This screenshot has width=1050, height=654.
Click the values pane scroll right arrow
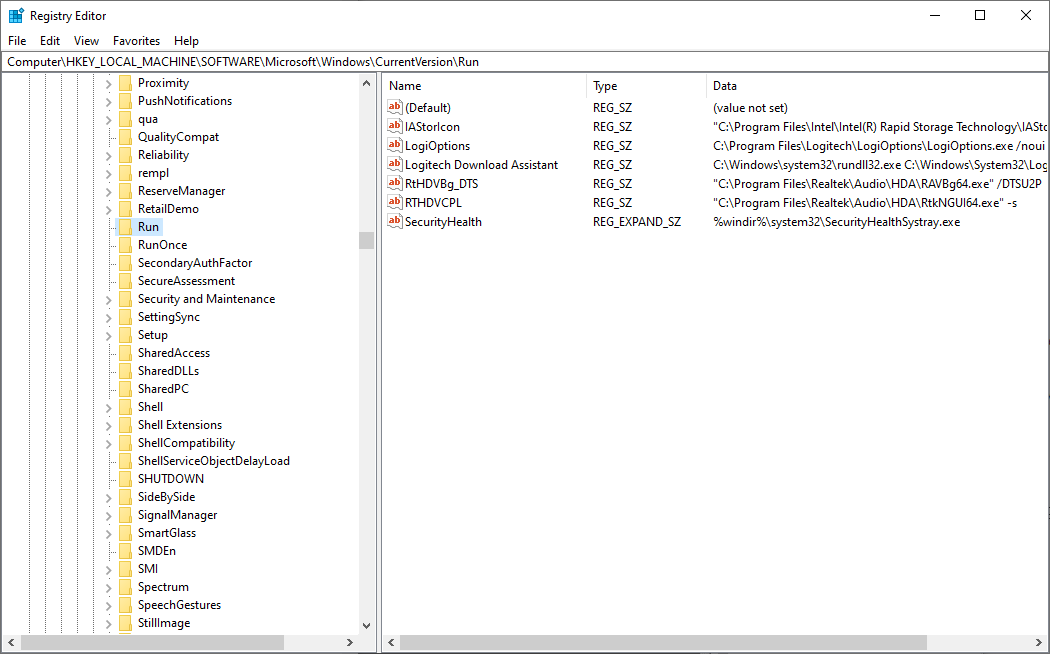(x=1039, y=643)
